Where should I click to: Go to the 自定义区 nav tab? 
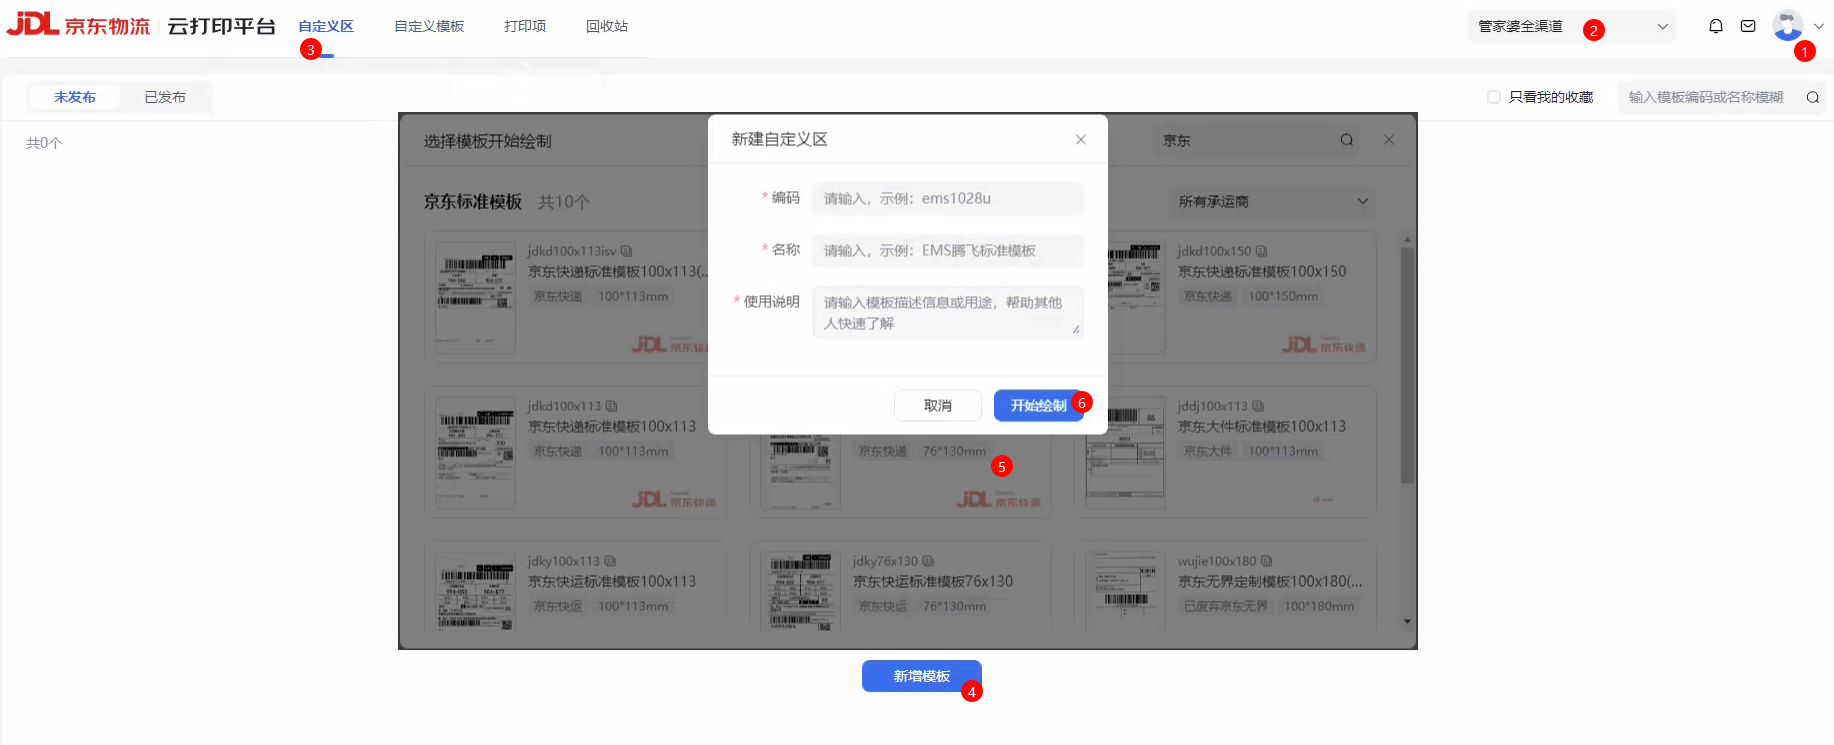[326, 26]
